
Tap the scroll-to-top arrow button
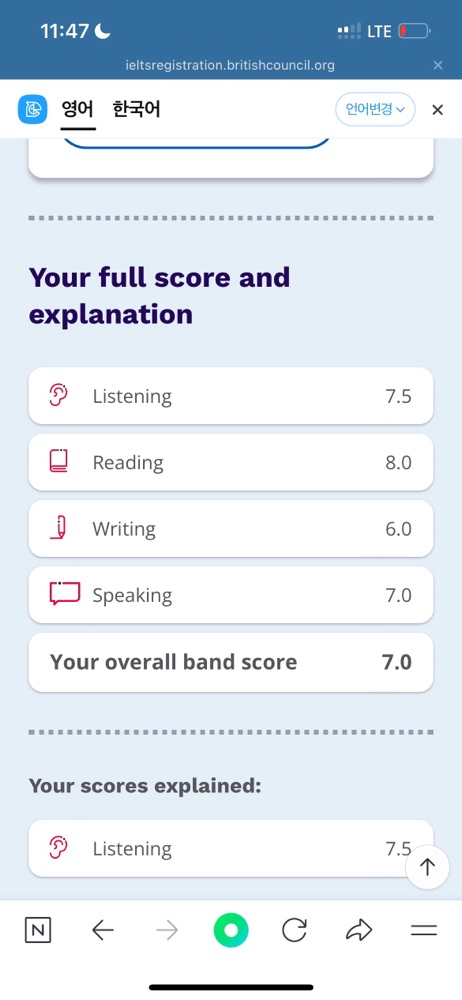coord(428,867)
